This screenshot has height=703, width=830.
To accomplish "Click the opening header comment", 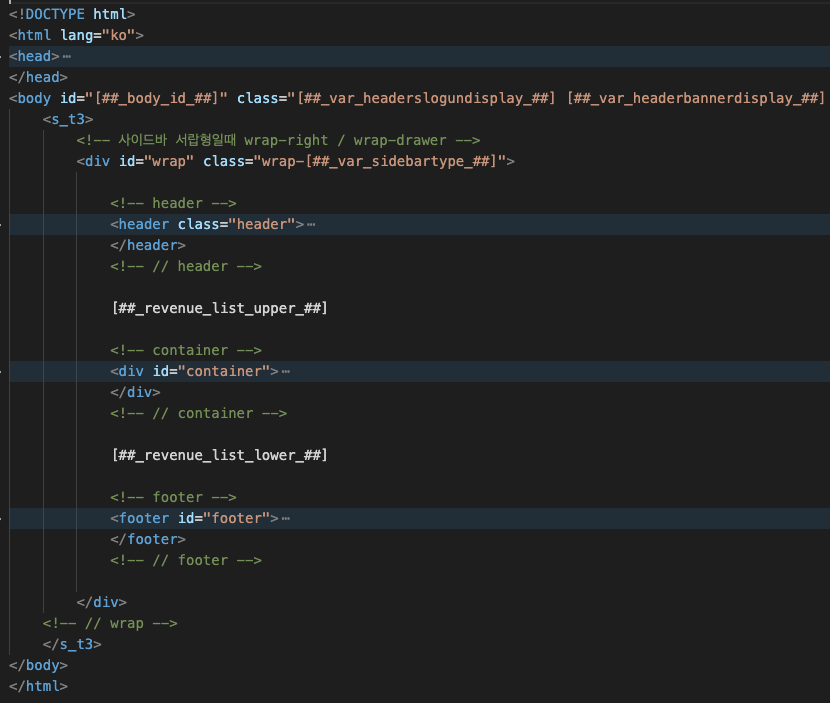I will tap(173, 203).
